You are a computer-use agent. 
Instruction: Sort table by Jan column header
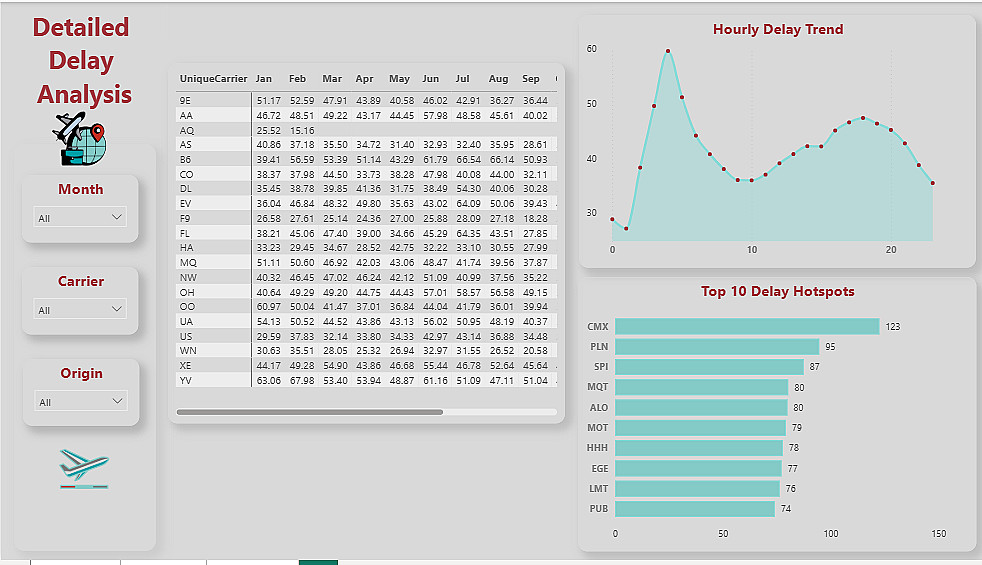click(264, 79)
